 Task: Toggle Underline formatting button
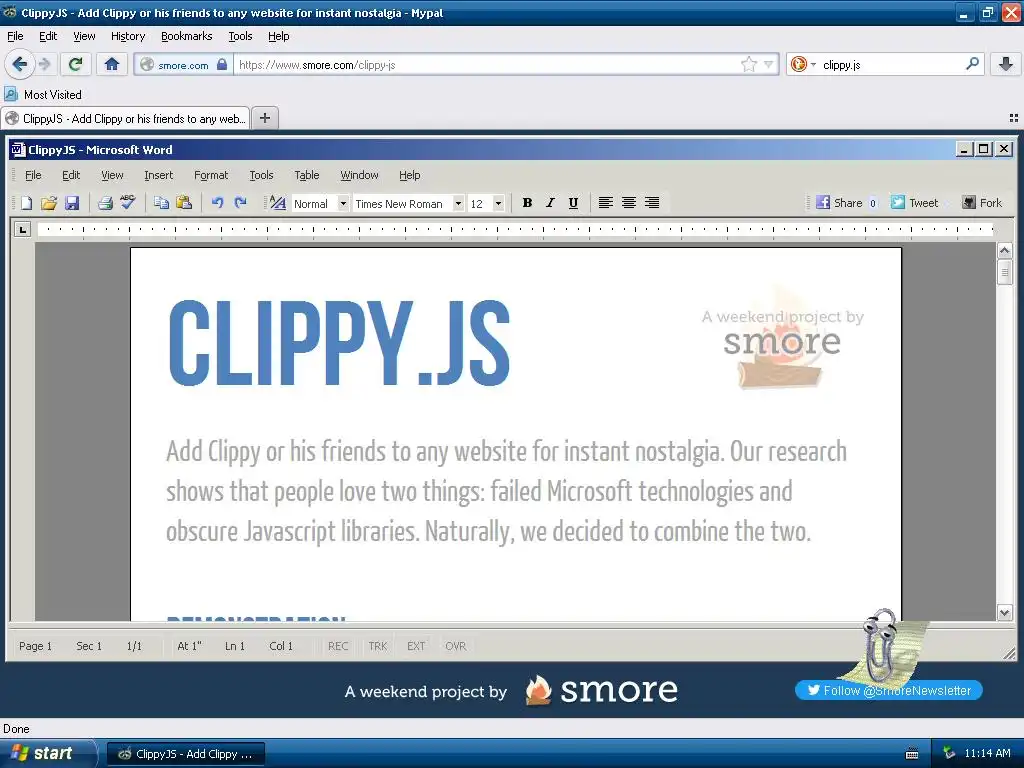(x=573, y=203)
